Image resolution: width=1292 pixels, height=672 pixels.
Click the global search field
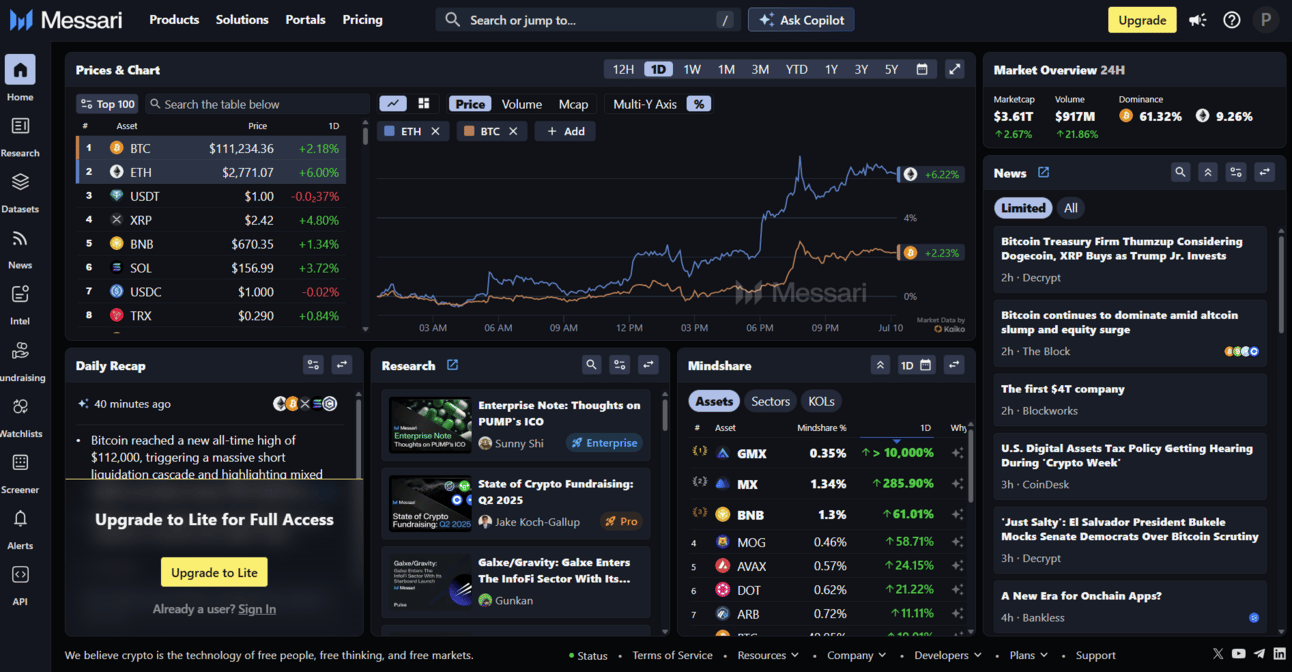tap(588, 20)
